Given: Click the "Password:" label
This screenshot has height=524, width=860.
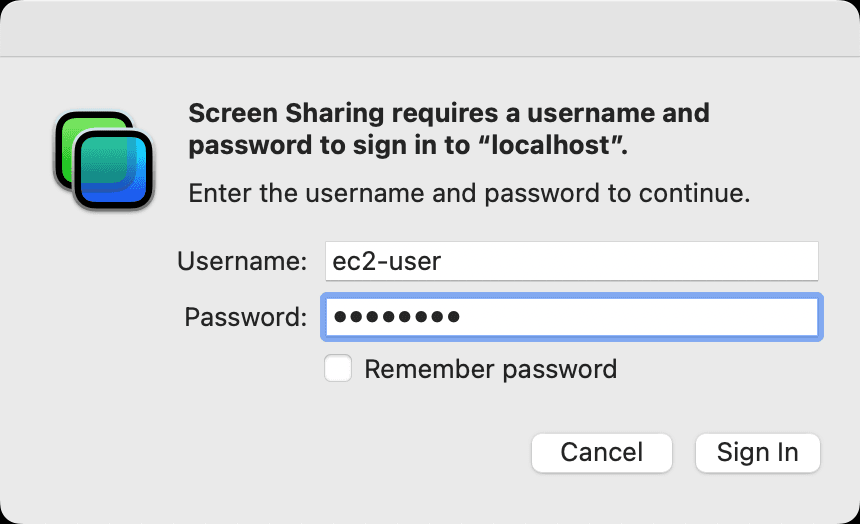Looking at the screenshot, I should (x=246, y=317).
